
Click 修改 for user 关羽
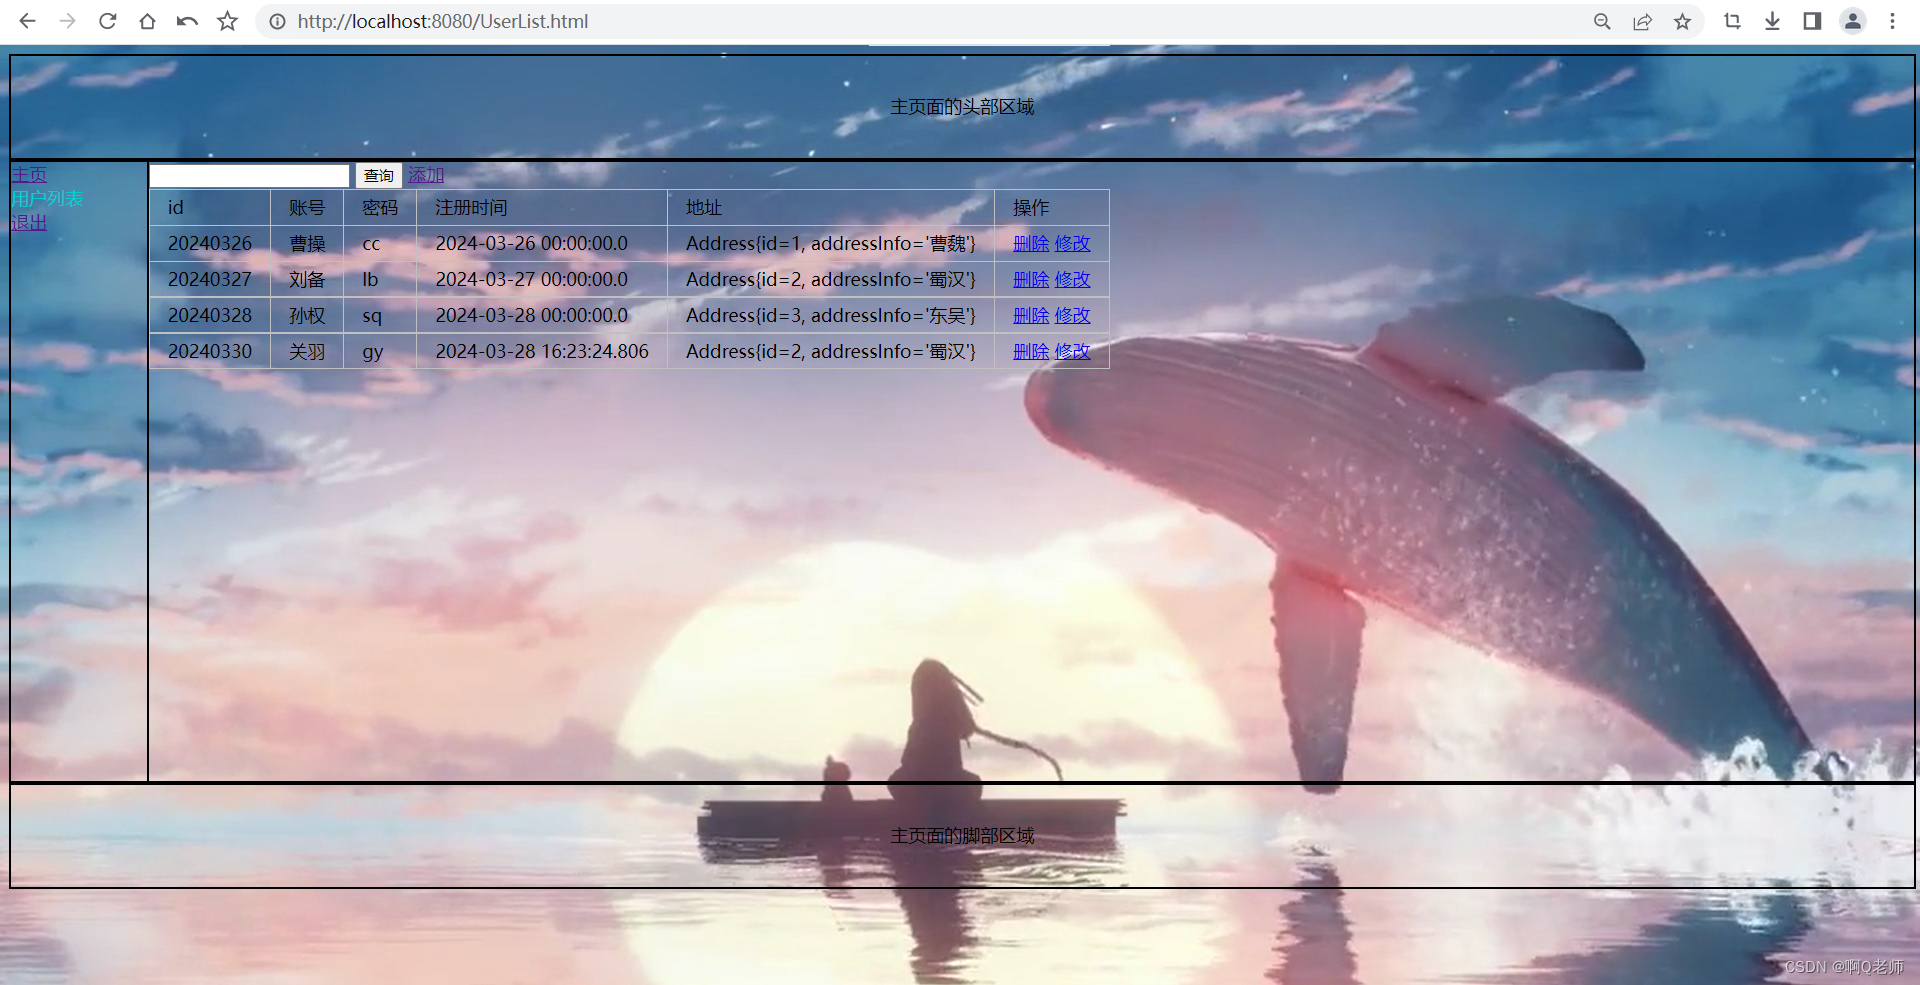click(1072, 351)
